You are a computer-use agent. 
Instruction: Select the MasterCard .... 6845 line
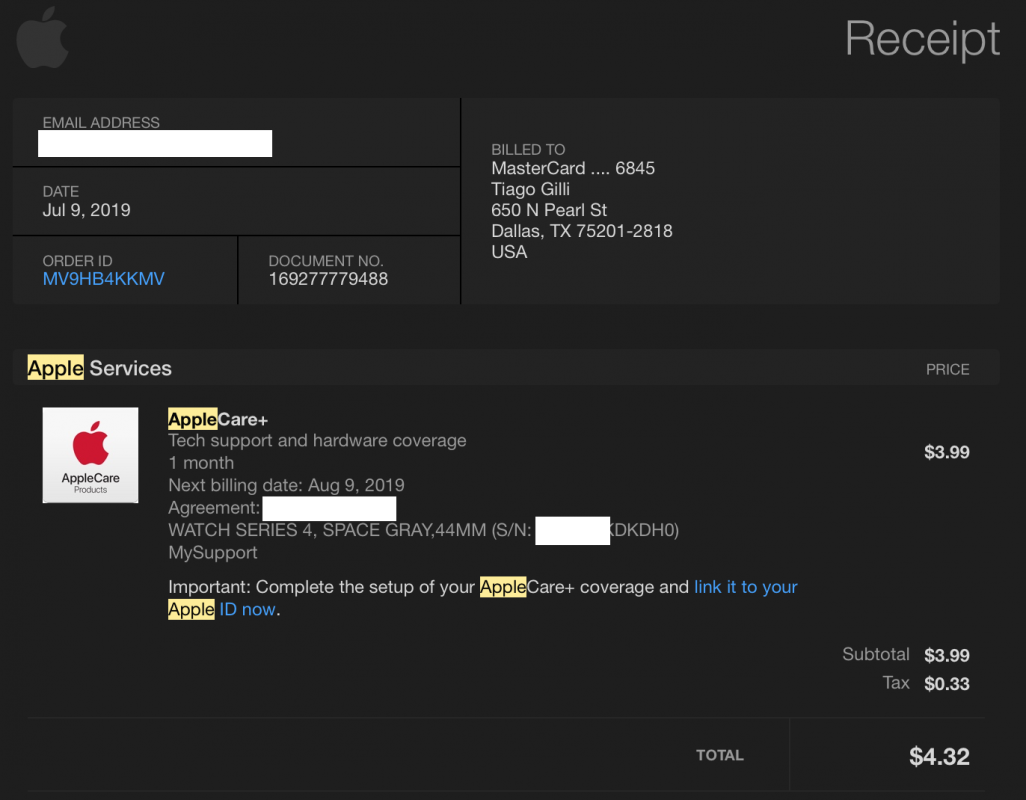coord(573,168)
